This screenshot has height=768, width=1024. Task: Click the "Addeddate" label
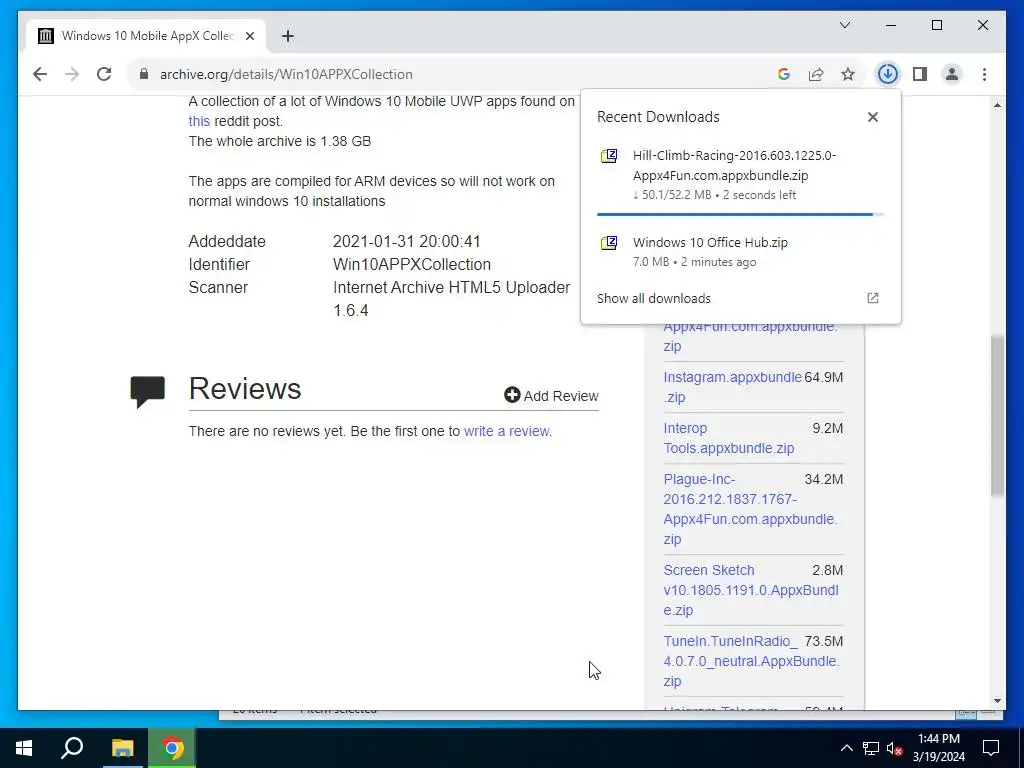click(x=227, y=242)
